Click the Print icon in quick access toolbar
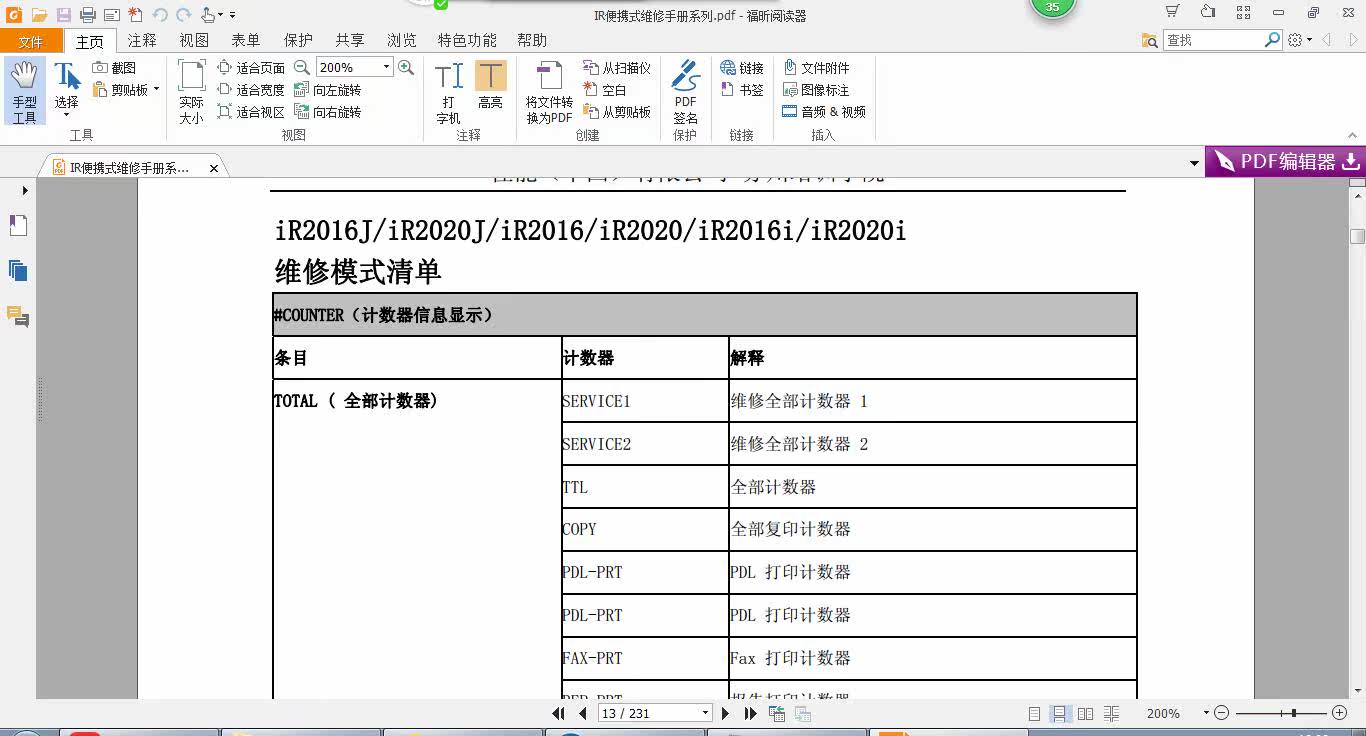This screenshot has width=1366, height=736. pos(87,15)
